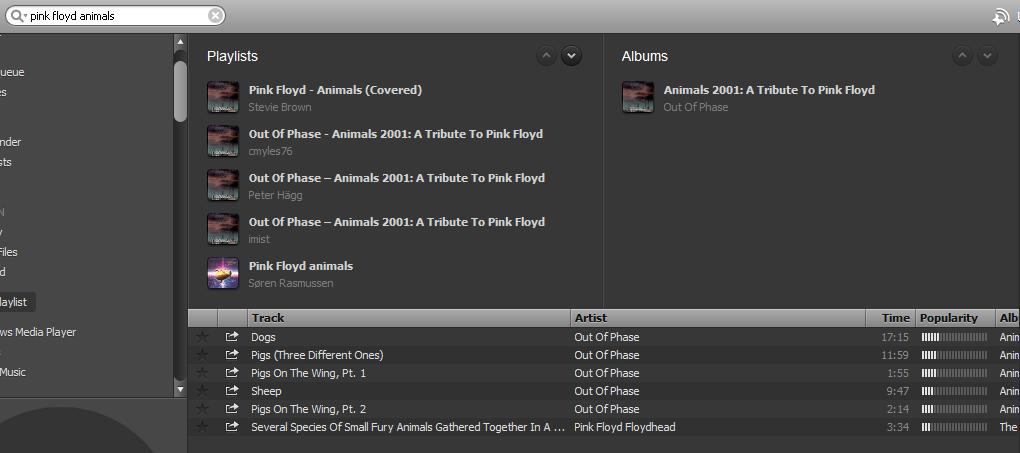Toggle star on the Several Species track
The image size is (1020, 453).
pos(203,427)
